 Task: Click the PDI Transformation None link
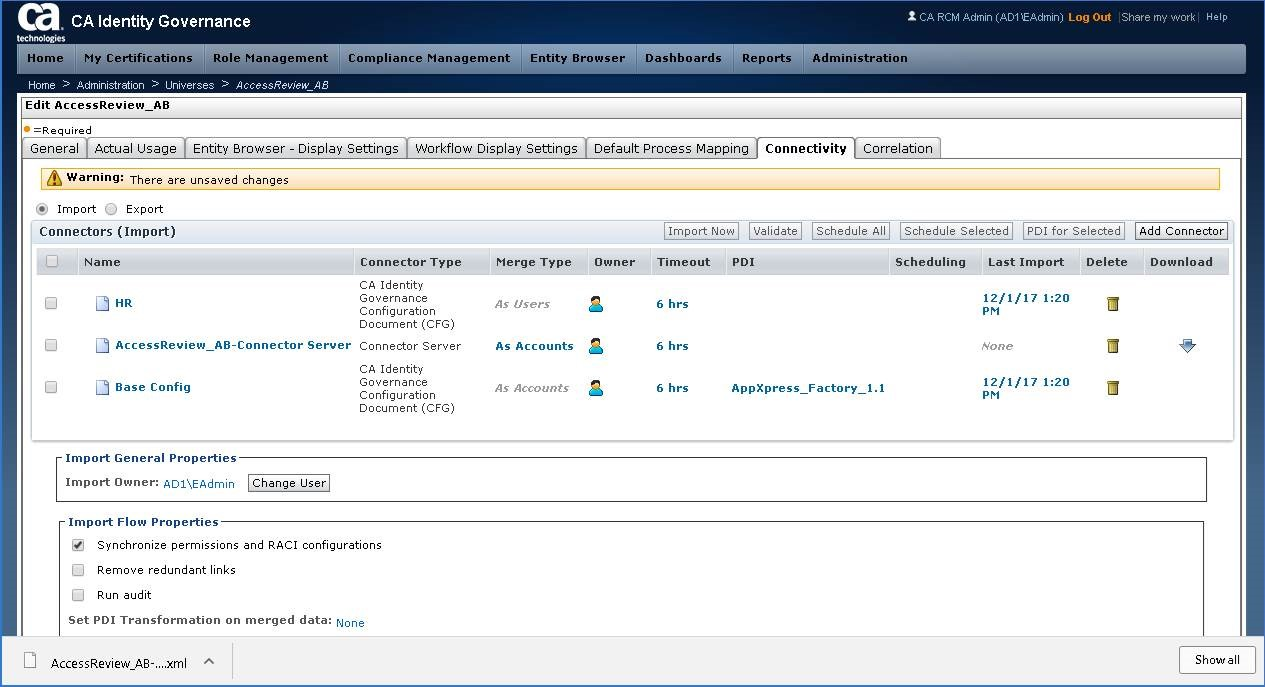click(x=350, y=623)
